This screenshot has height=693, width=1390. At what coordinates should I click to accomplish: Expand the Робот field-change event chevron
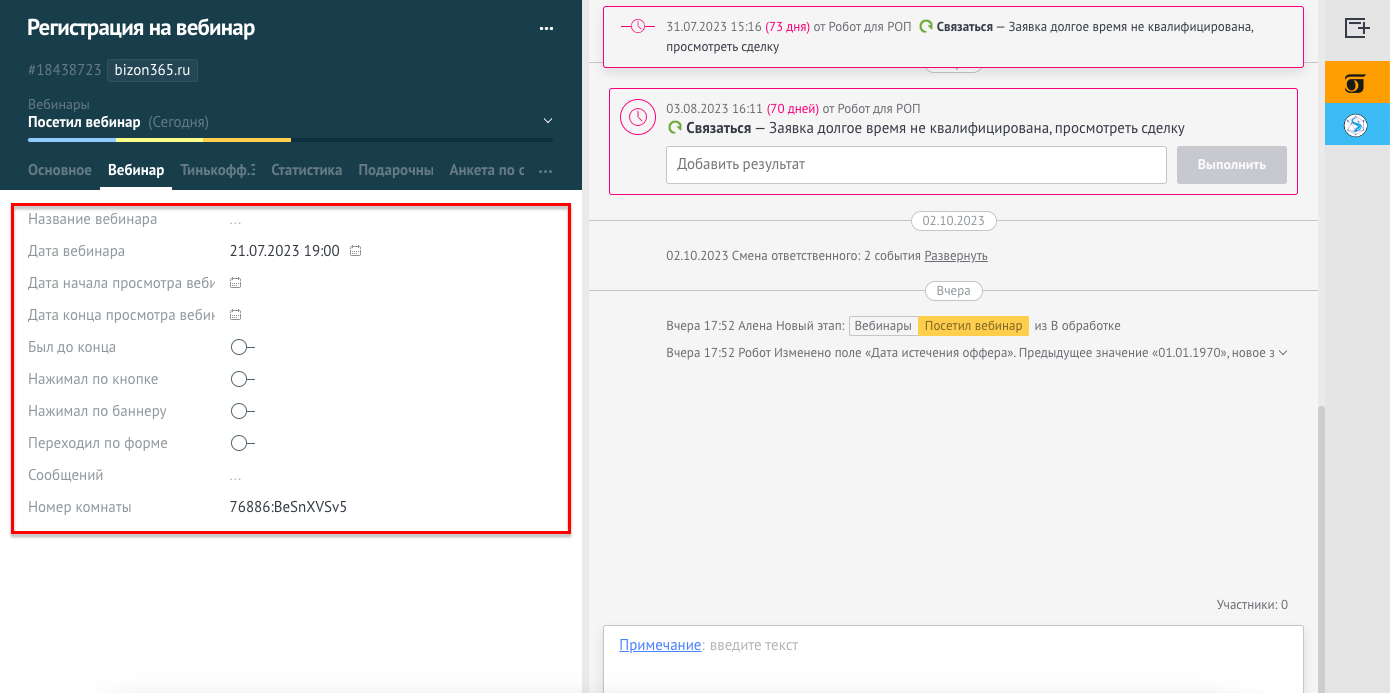point(1283,353)
